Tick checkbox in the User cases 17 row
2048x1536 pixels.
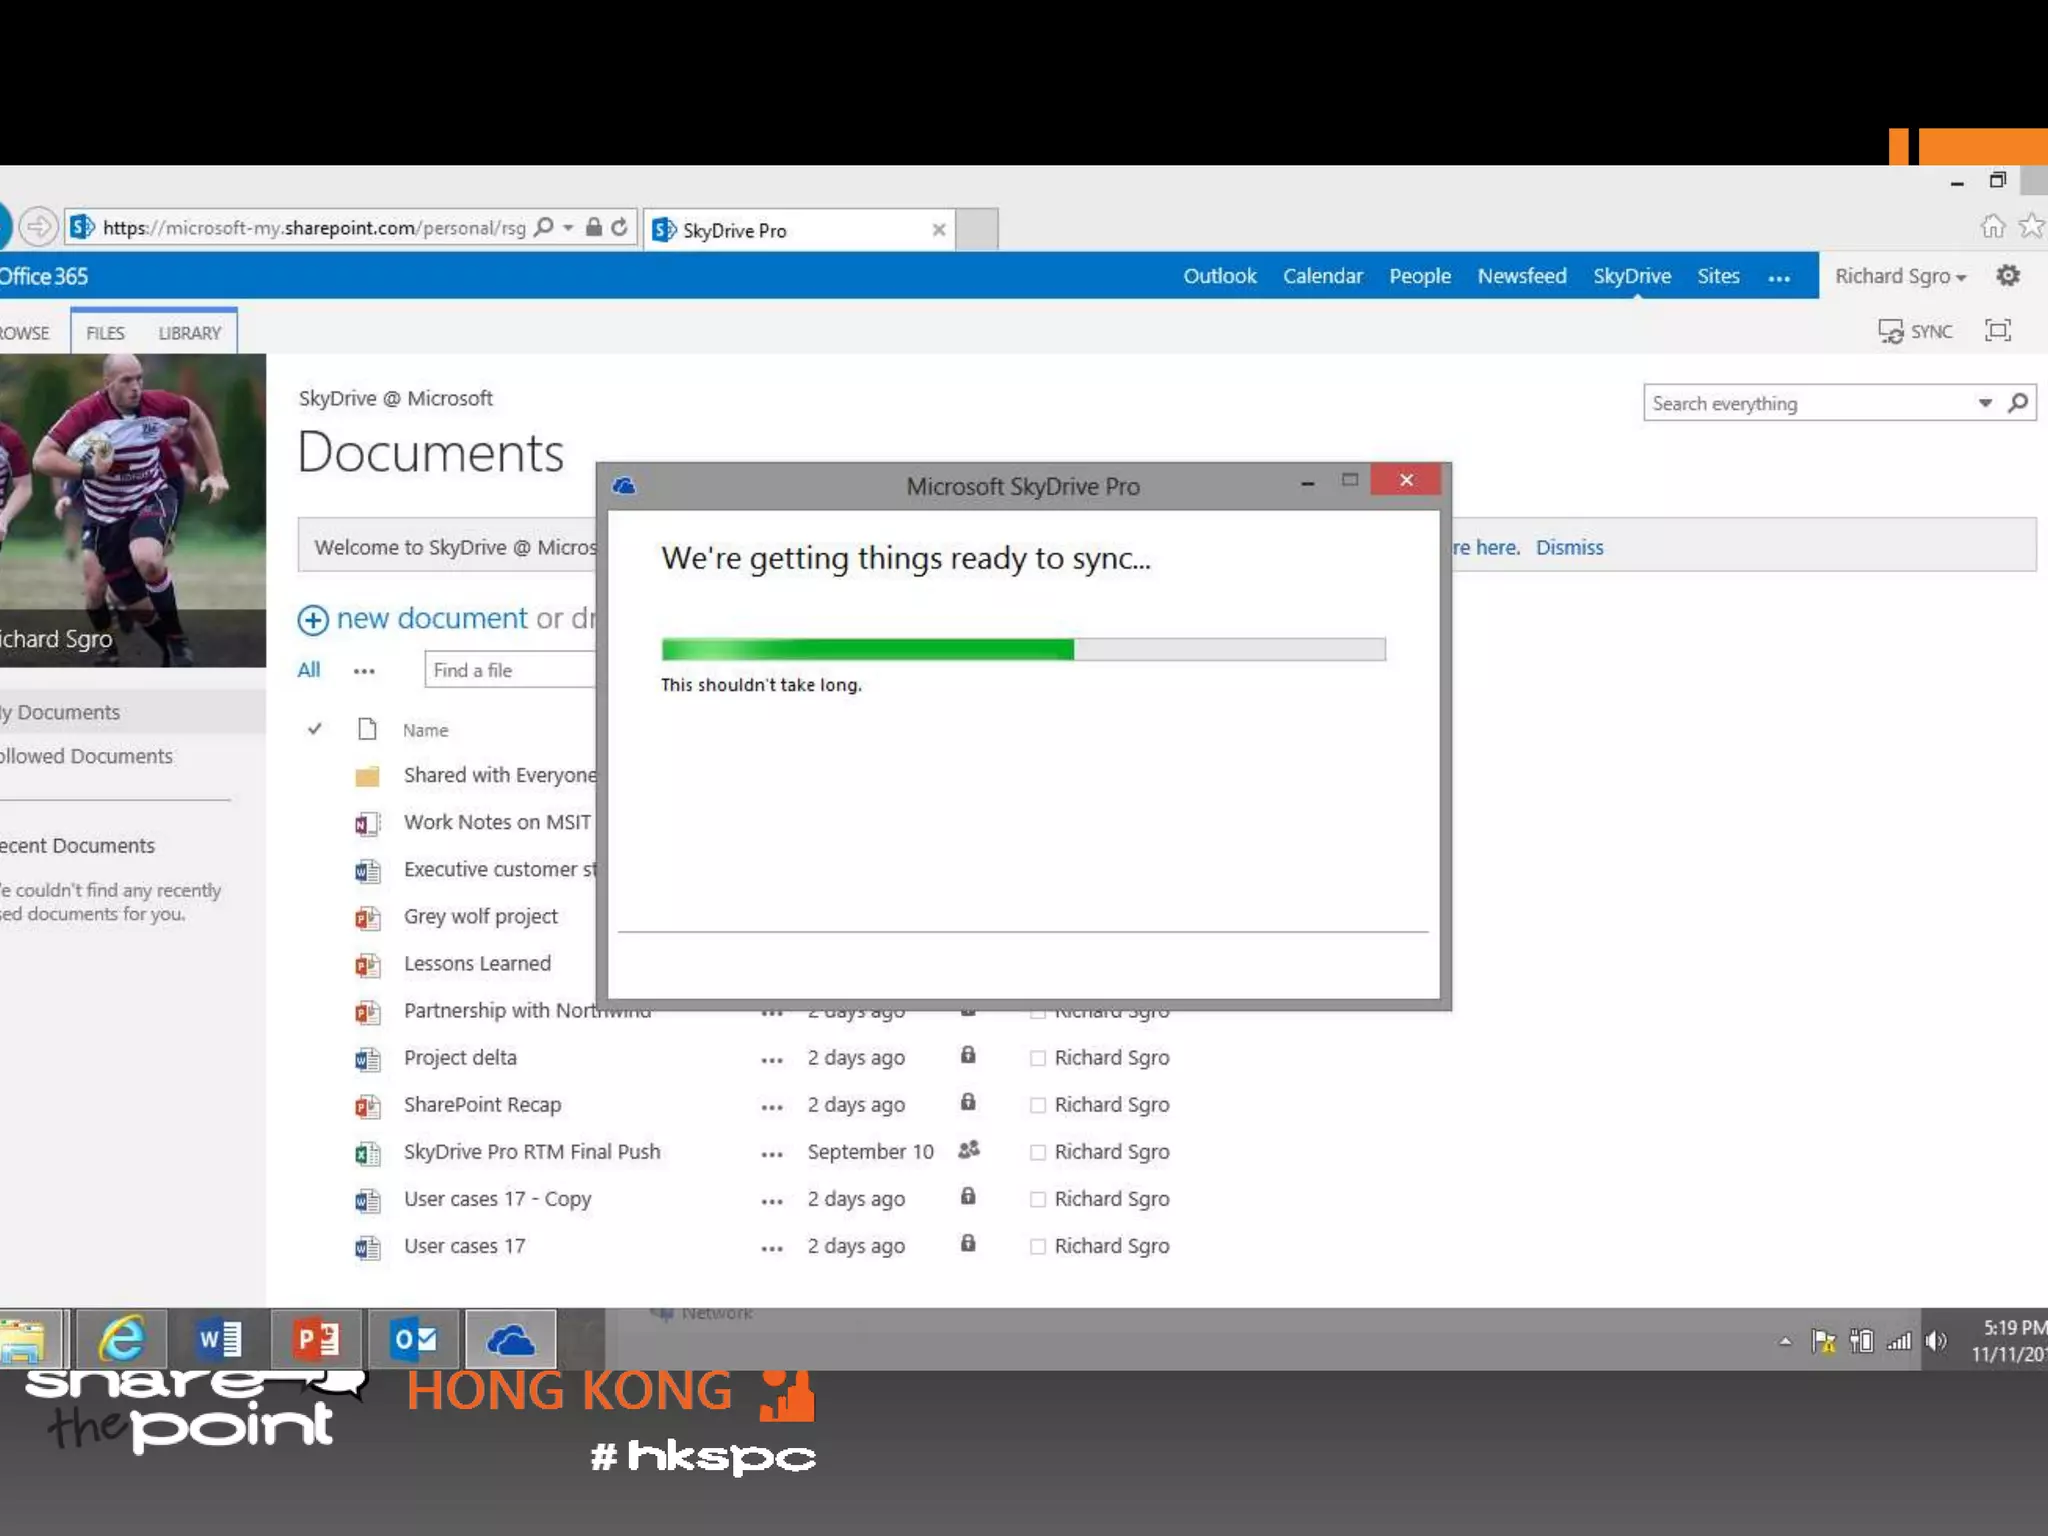coord(1037,1247)
